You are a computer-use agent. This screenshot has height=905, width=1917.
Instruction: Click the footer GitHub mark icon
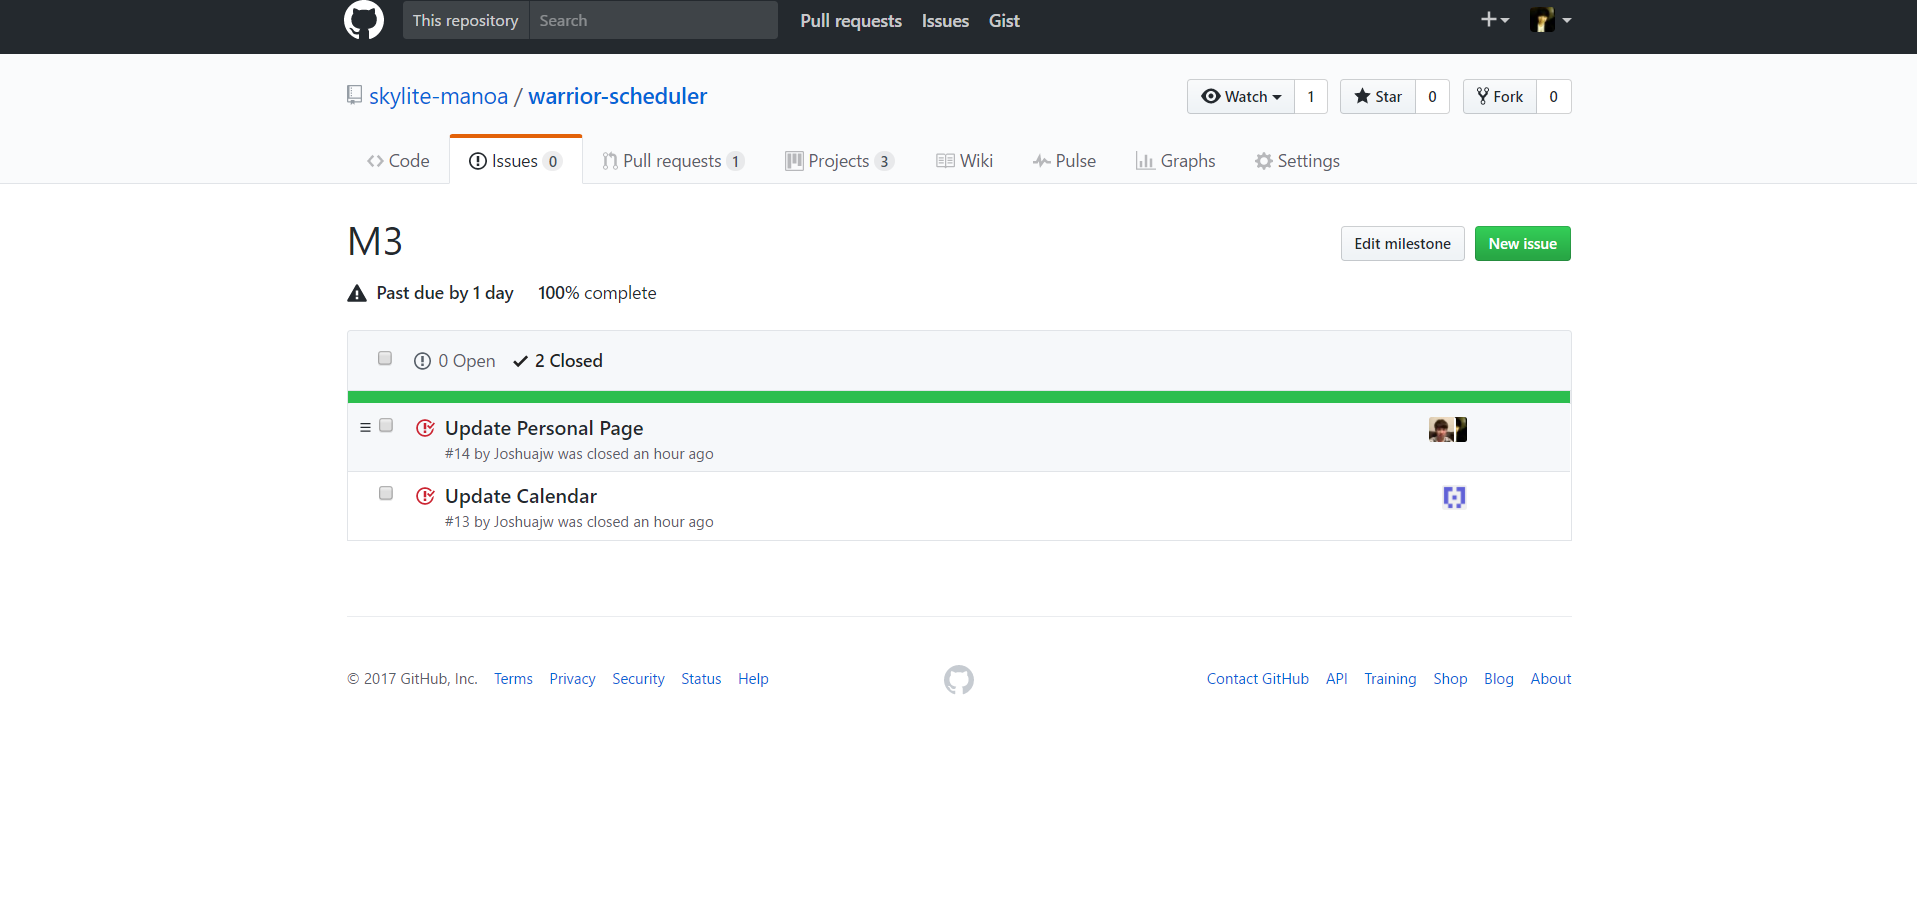[959, 680]
